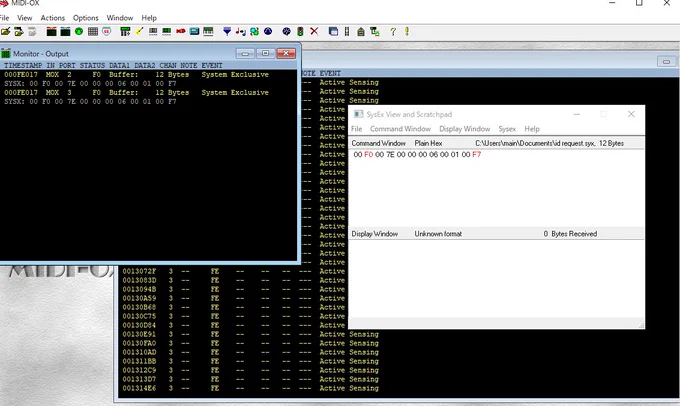Click the 0 Bytes Received status text
This screenshot has height=406, width=680.
570,234
